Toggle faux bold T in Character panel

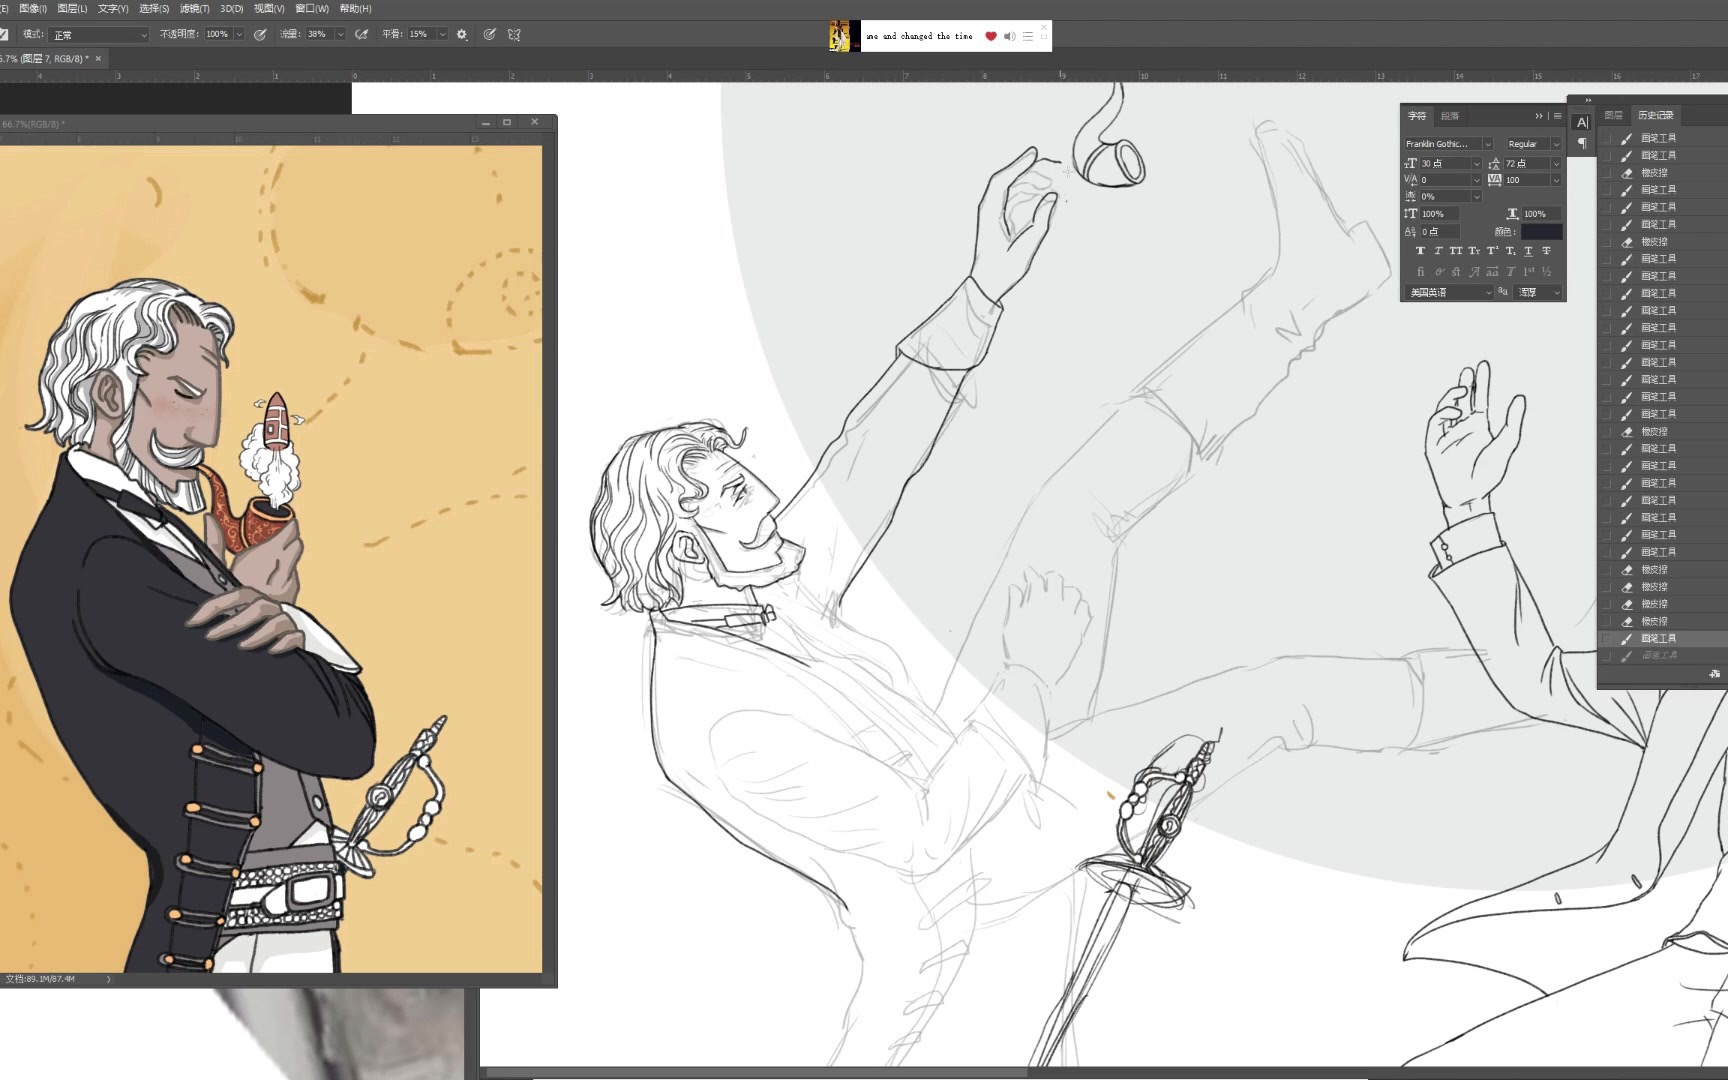pos(1420,251)
